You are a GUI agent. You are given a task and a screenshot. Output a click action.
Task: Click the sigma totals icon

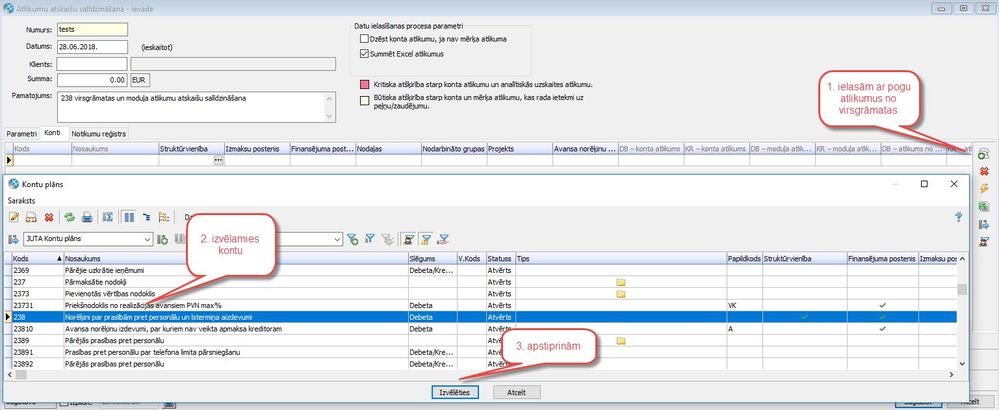109,217
